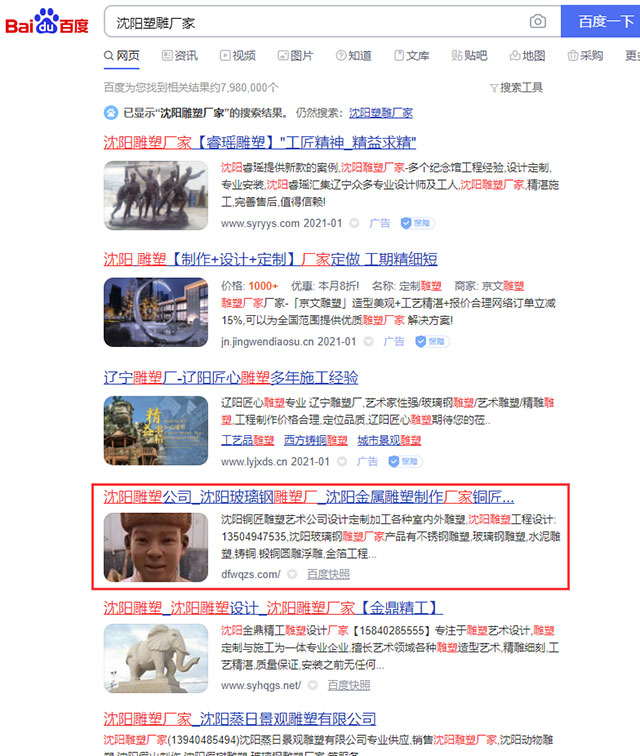Open the 图片 tab
This screenshot has width=640, height=756.
point(294,56)
